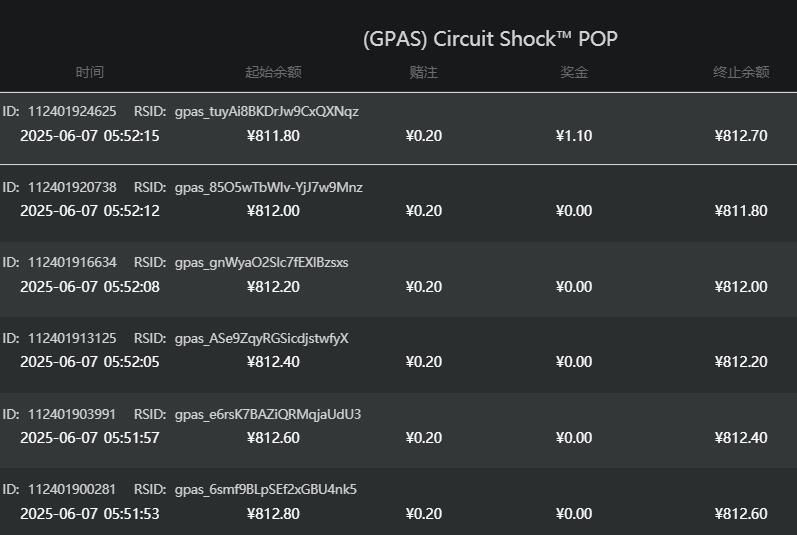Select RSID gpas_e6rsK7BAZiQRMqjaUdU3
This screenshot has width=797, height=535.
click(268, 414)
